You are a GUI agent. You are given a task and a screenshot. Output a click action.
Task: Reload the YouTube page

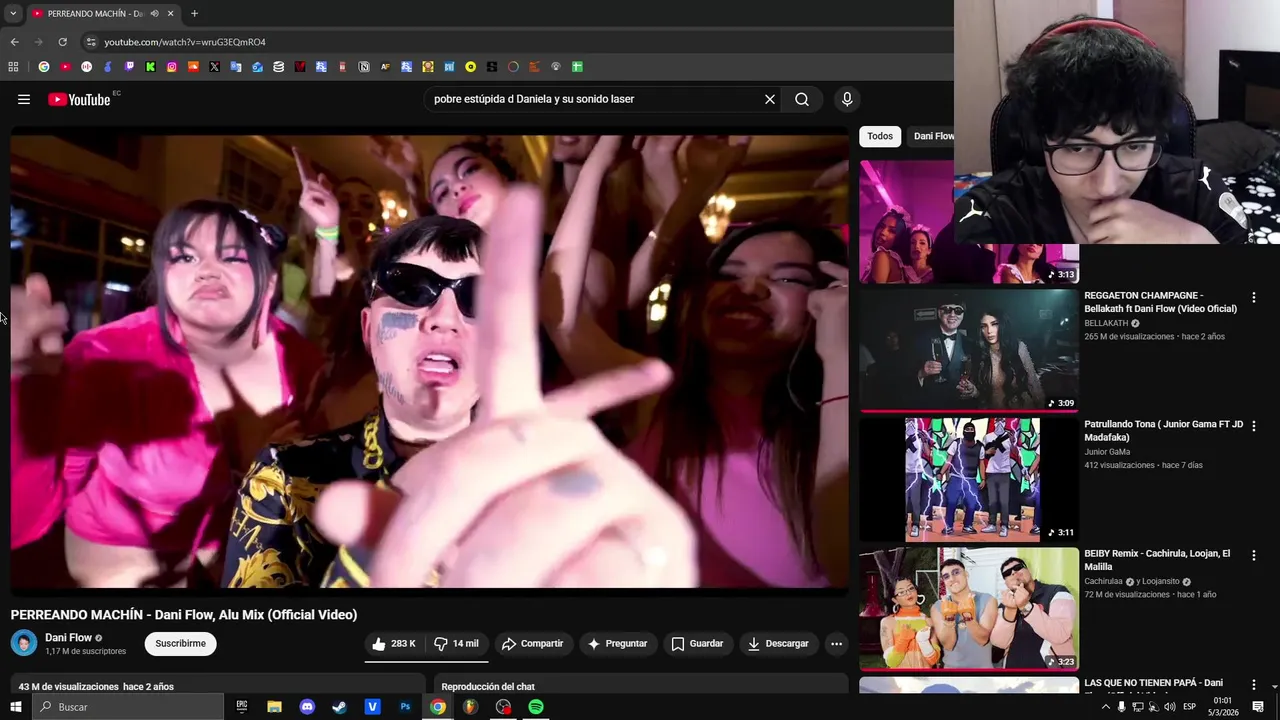62,42
